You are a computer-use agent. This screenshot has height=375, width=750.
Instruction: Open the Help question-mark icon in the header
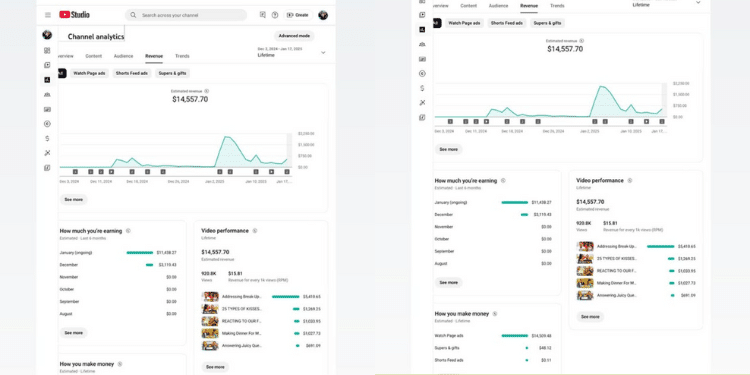275,15
